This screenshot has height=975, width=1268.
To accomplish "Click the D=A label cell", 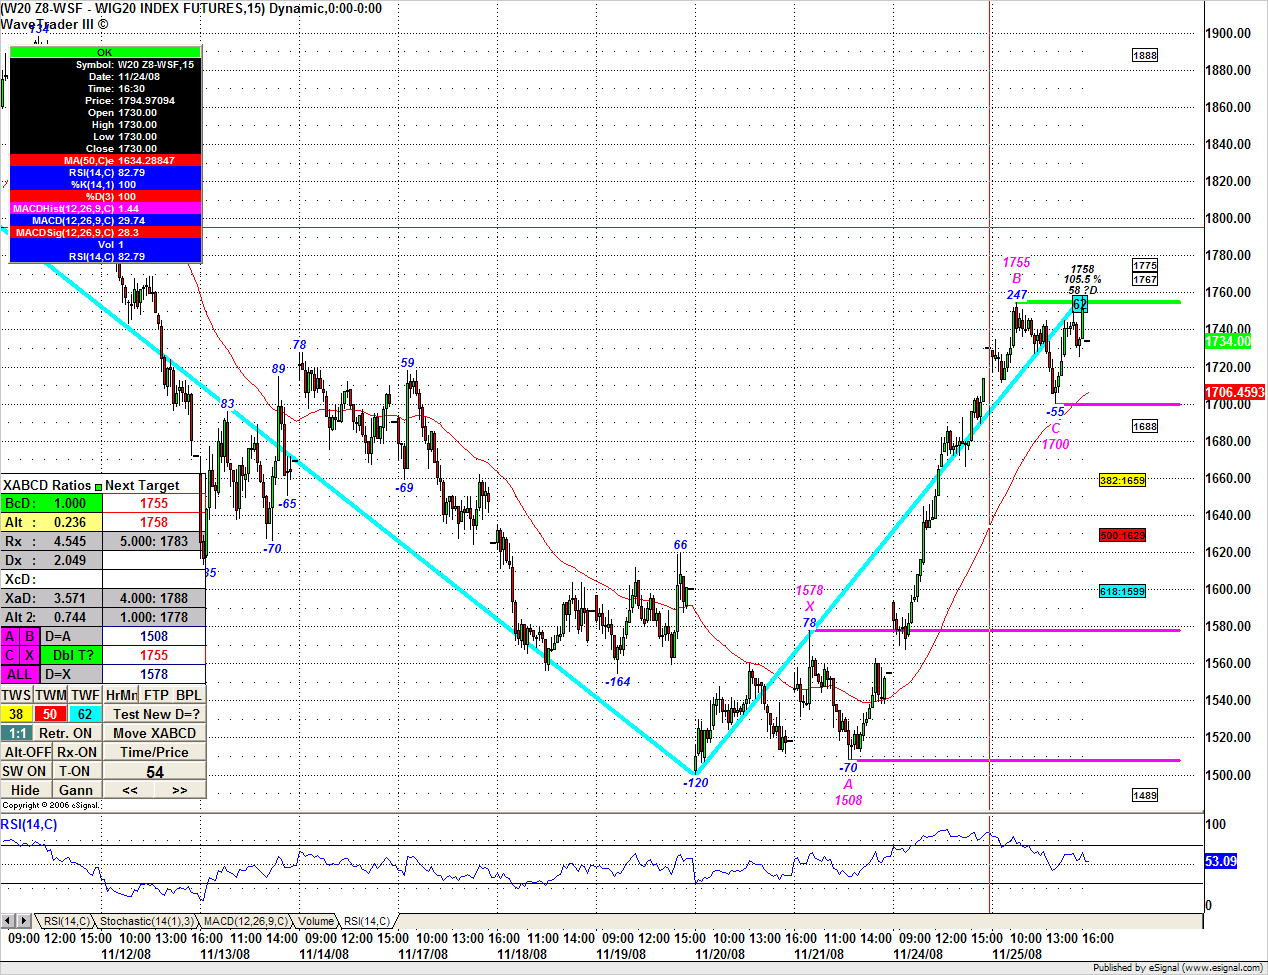I will [x=72, y=636].
